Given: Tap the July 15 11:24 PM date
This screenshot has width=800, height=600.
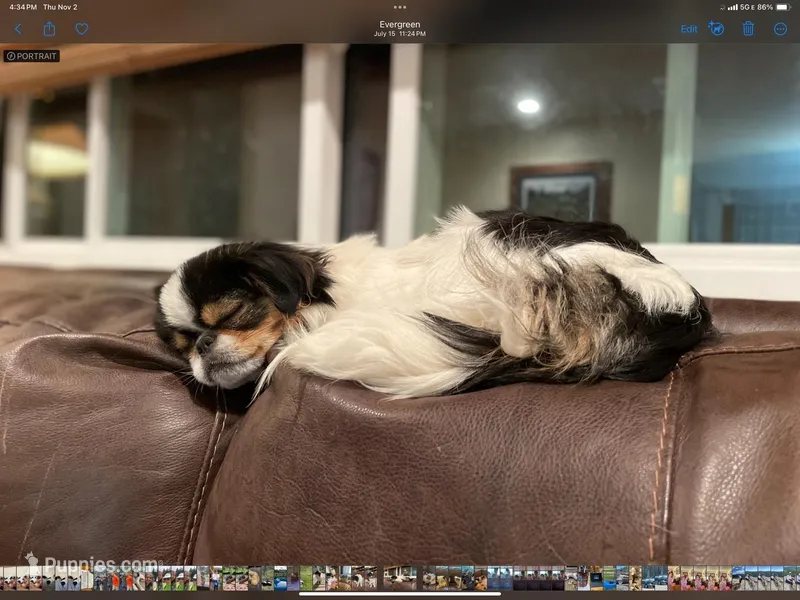Looking at the screenshot, I should click(x=400, y=34).
